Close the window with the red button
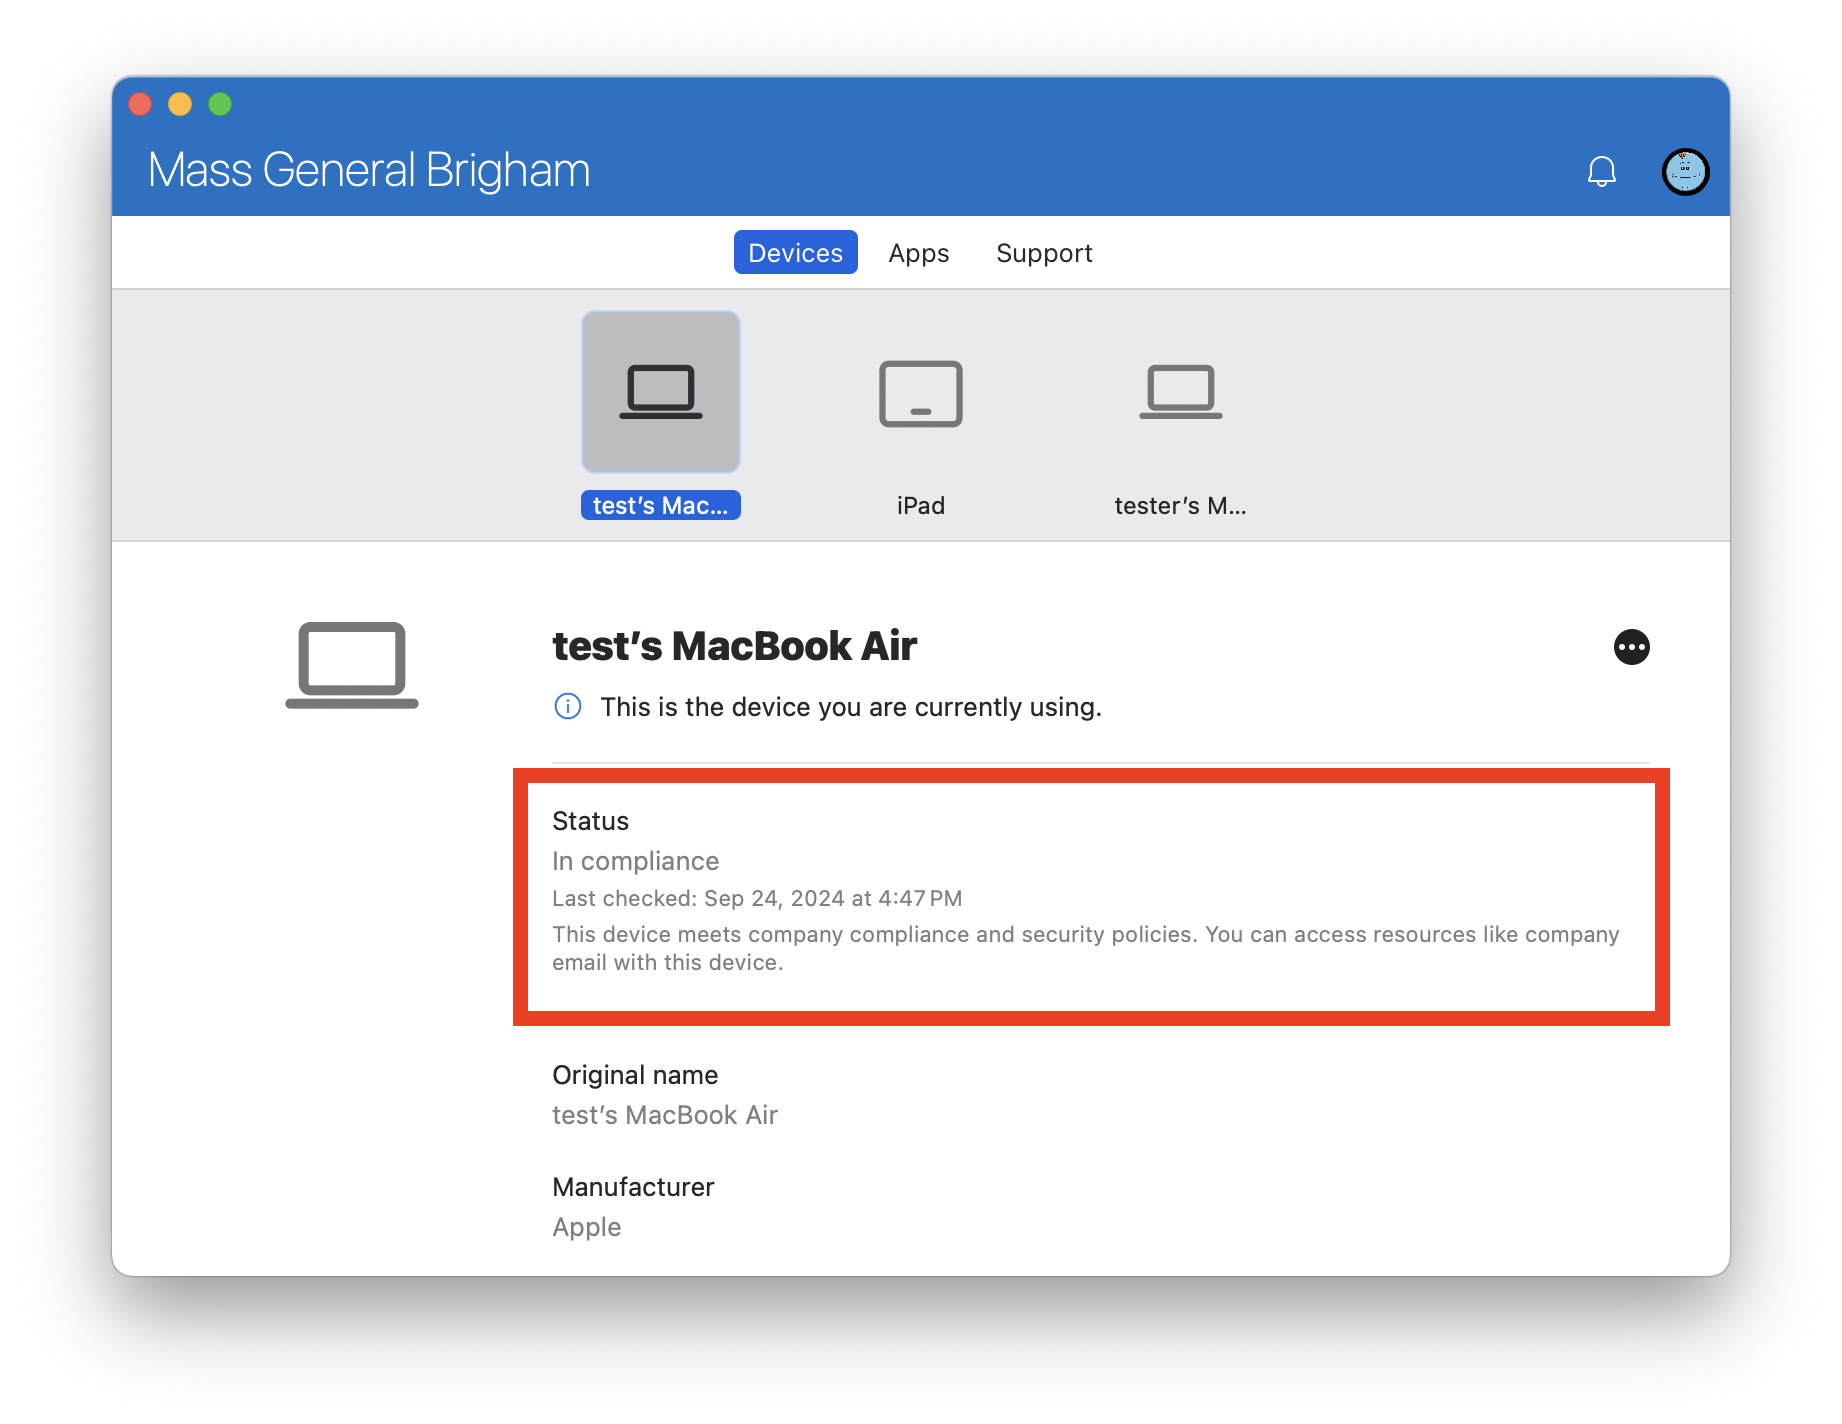The height and width of the screenshot is (1424, 1842). [140, 104]
